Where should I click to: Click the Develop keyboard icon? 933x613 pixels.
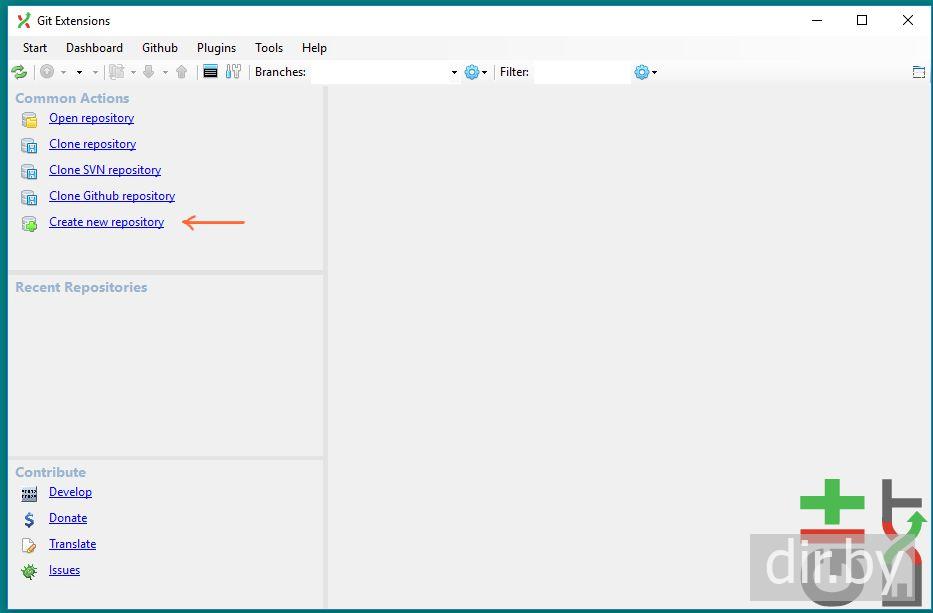[29, 493]
